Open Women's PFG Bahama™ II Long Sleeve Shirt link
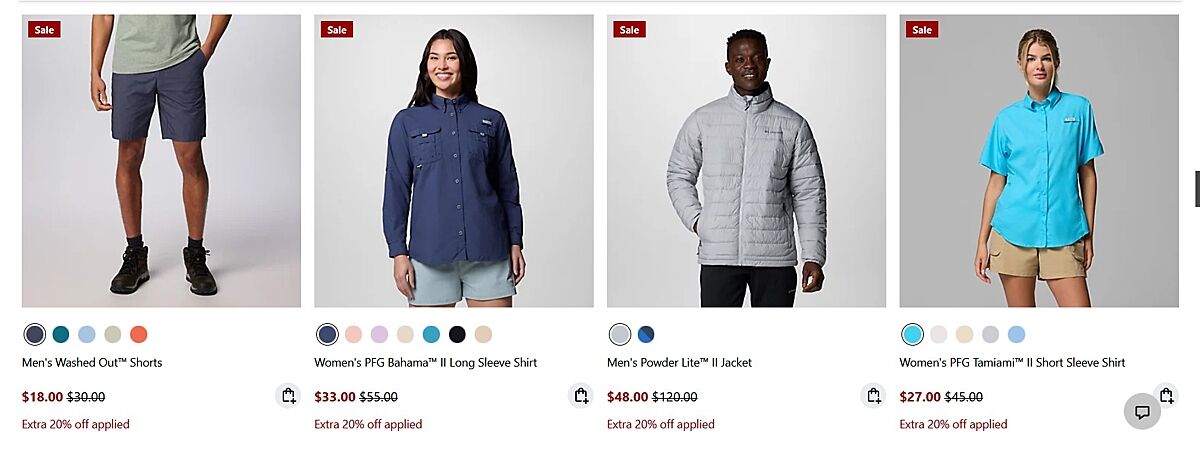1200x452 pixels. 426,363
